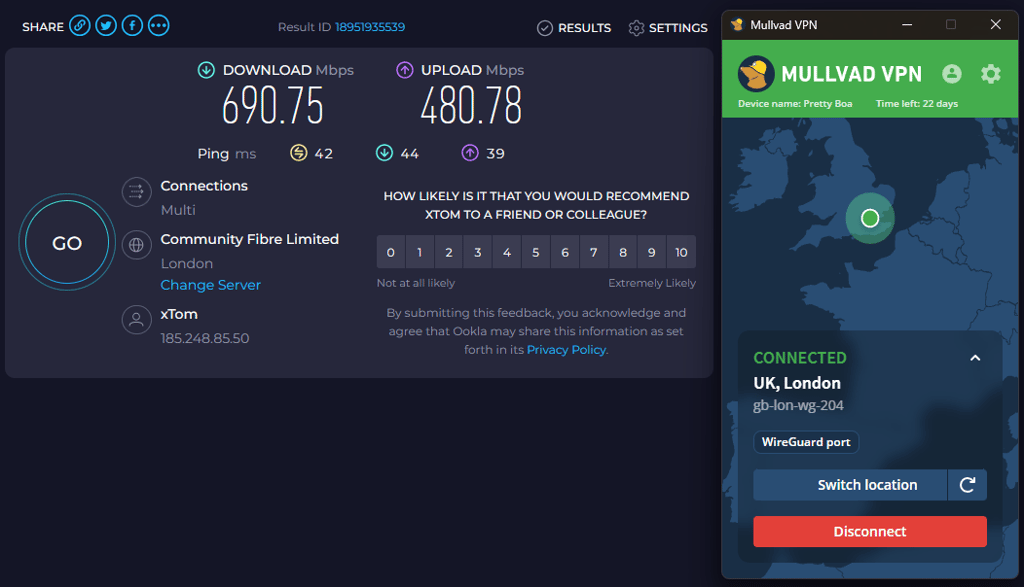
Task: Click Community Fibre Limited server name
Action: pyautogui.click(x=249, y=240)
